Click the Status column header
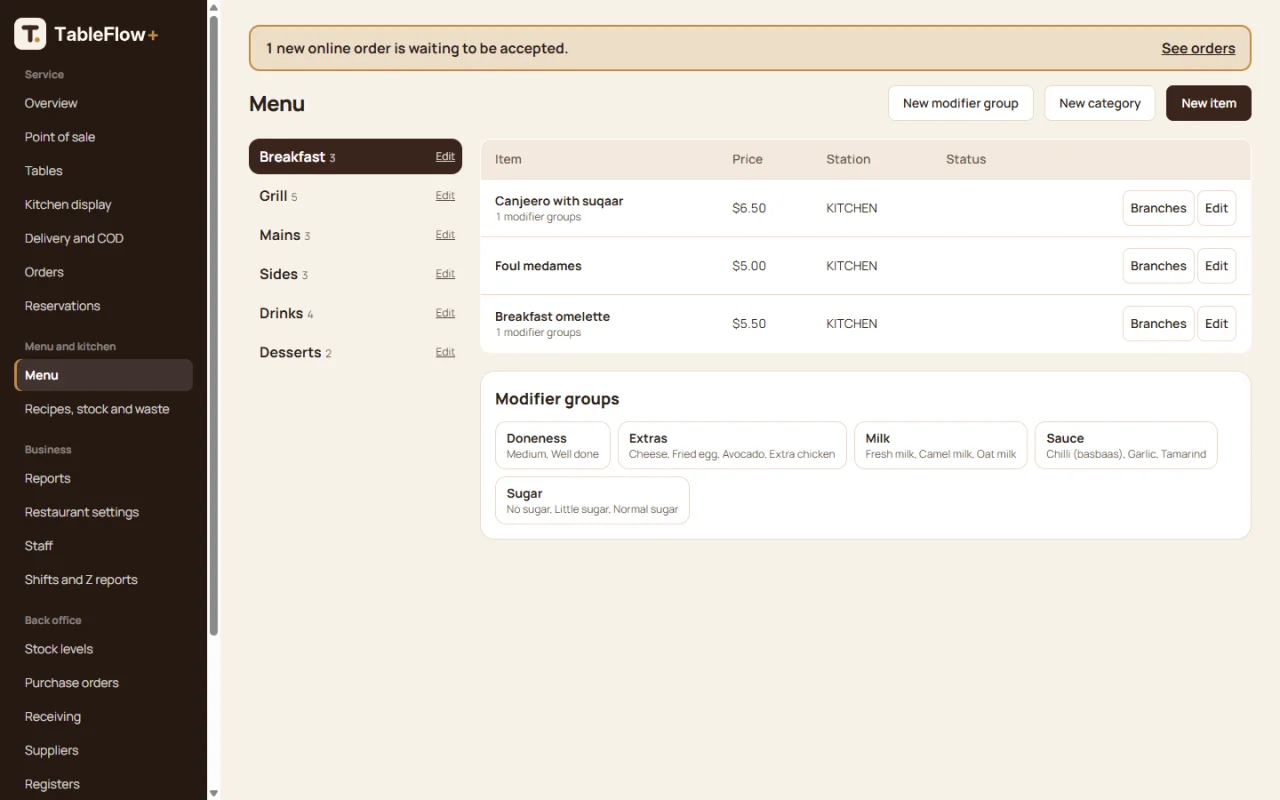The image size is (1280, 800). pos(966,159)
